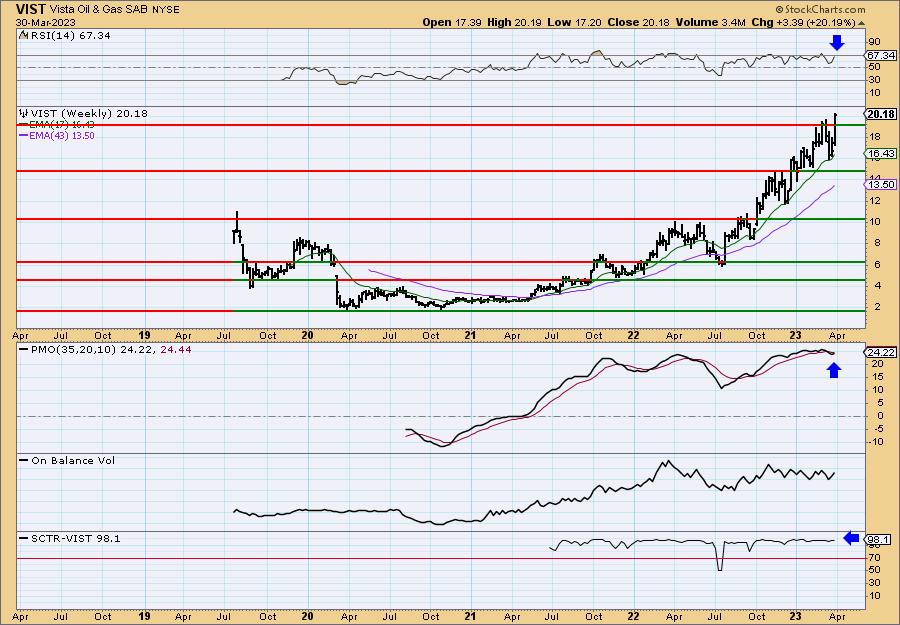Select the RSI(14) 67.34 indicator label
The width and height of the screenshot is (900, 625).
click(70, 36)
